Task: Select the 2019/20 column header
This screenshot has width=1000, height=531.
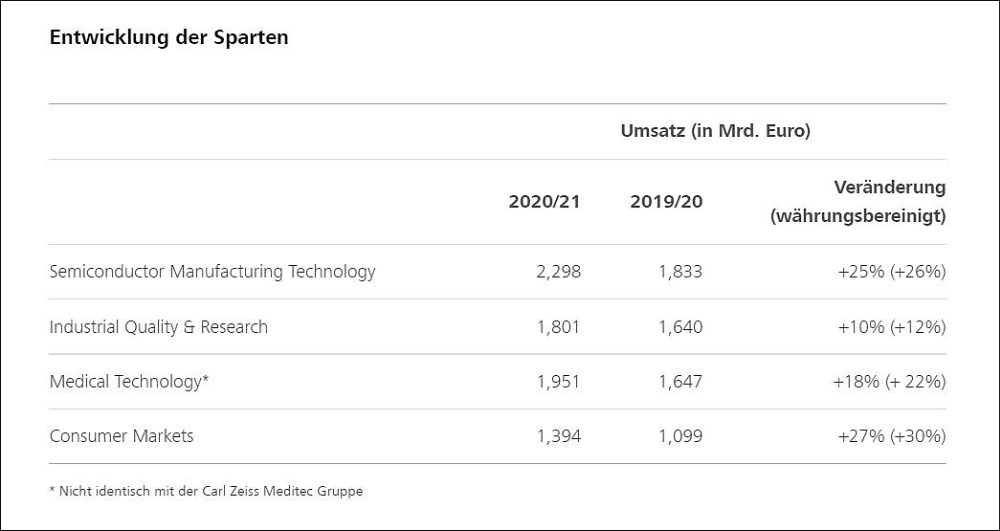Action: tap(666, 201)
